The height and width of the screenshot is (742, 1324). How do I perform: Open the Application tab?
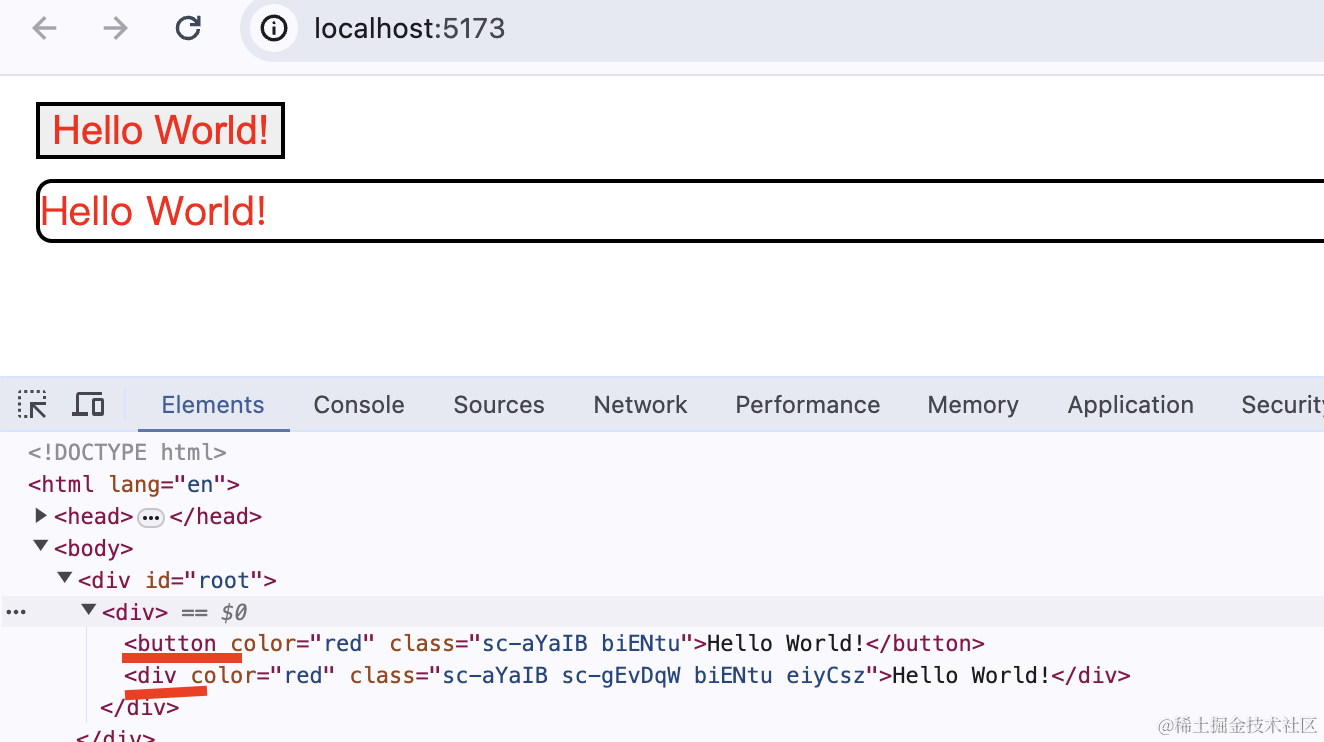click(1130, 405)
